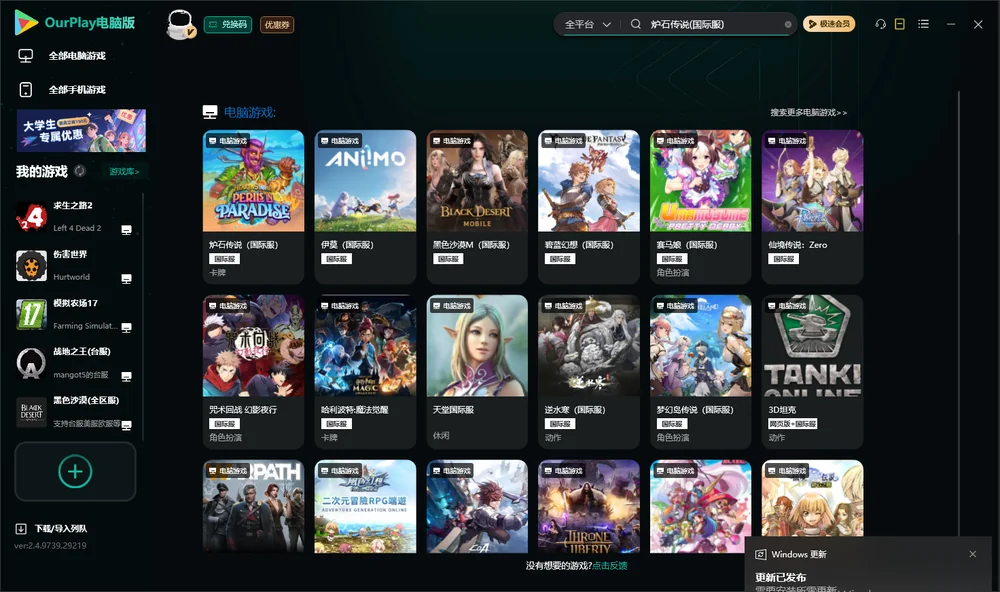Screen dimensions: 1000x592
Task: Open 哈利波特:魔法觉醒 game card
Action: [x=365, y=372]
